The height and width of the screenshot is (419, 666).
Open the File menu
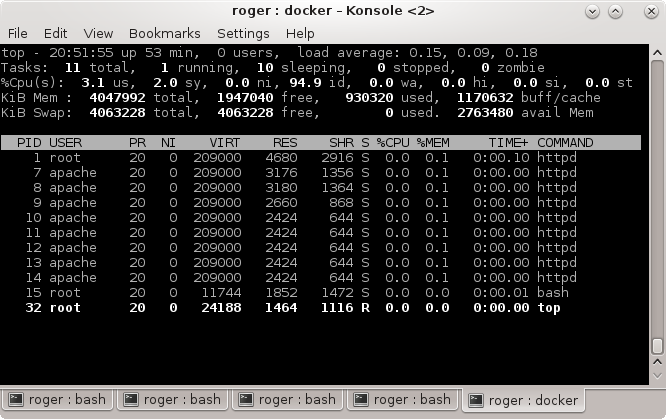(17, 33)
